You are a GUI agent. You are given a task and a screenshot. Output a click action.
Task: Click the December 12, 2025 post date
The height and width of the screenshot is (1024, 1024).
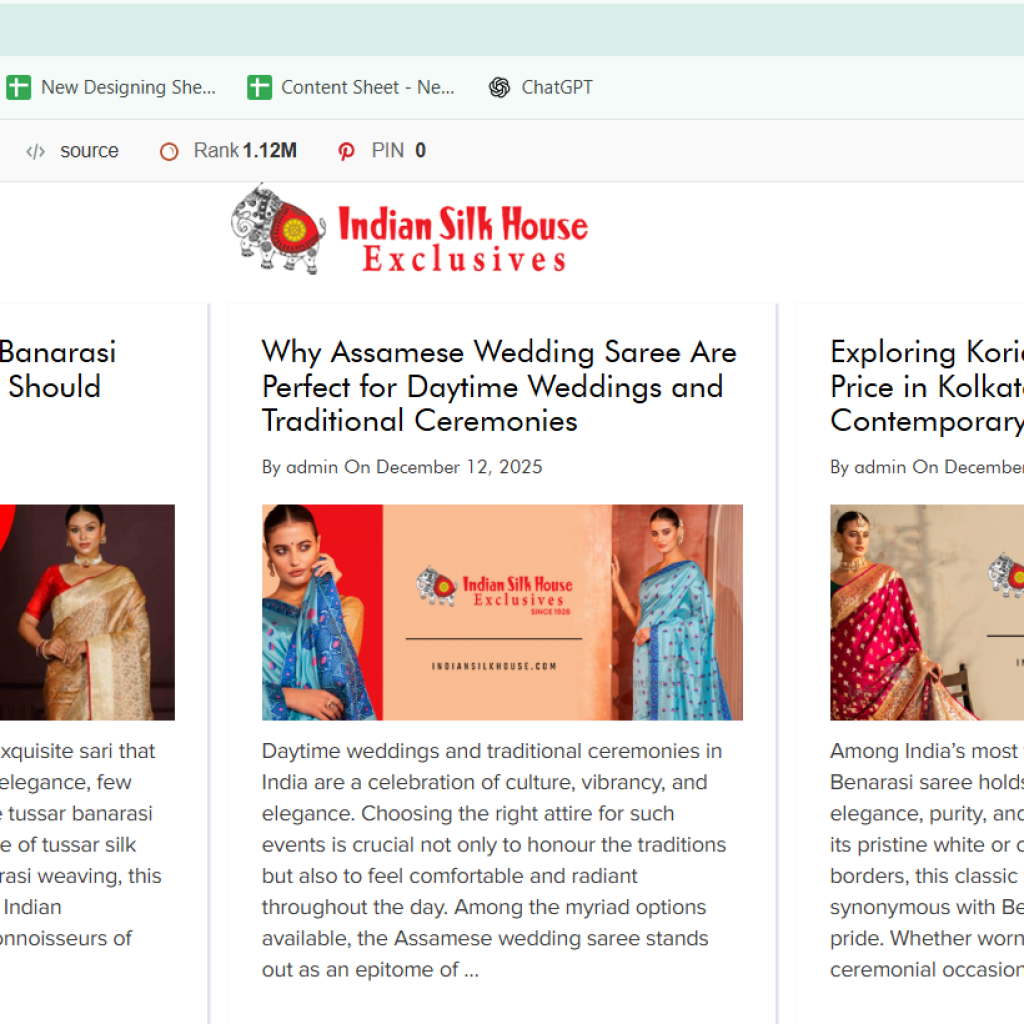pyautogui.click(x=459, y=467)
